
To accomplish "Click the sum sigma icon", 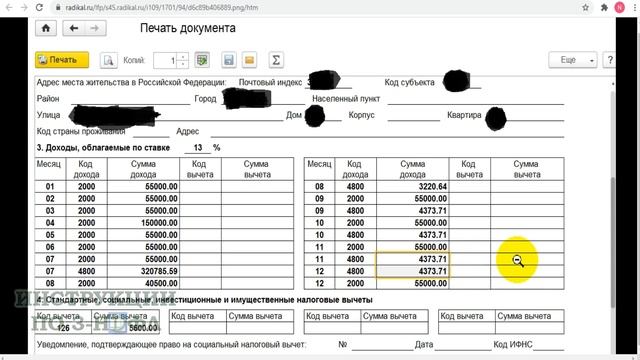I will 276,60.
